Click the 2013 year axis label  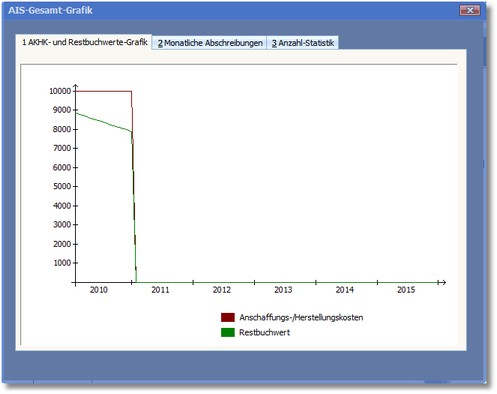click(283, 290)
